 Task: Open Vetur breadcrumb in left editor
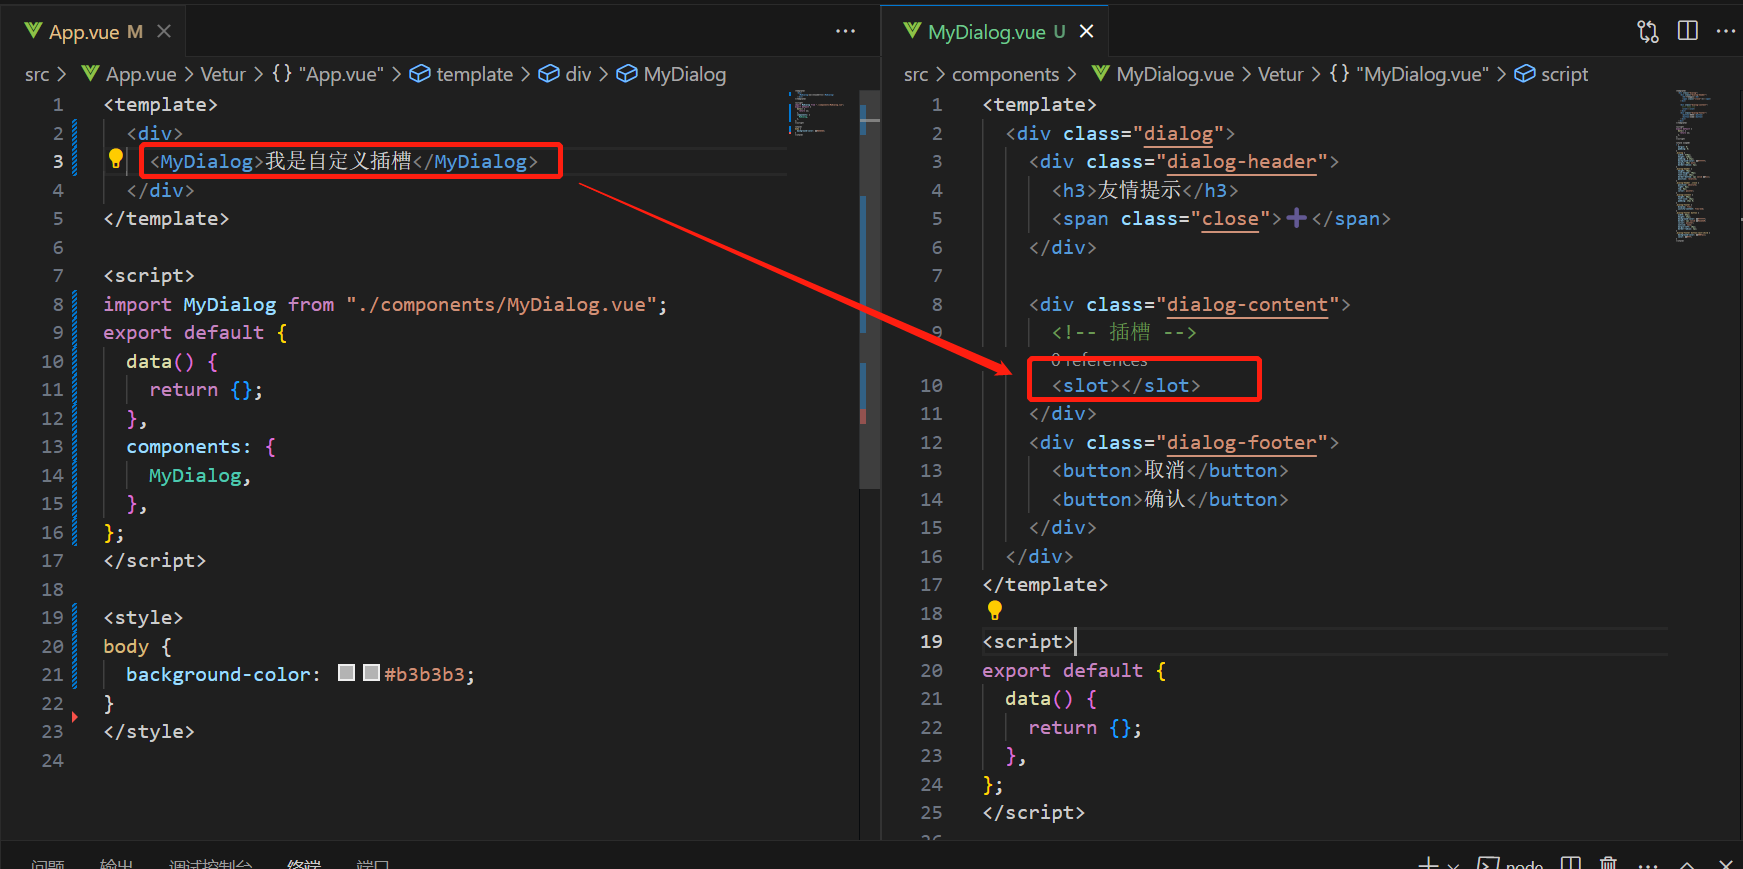coord(223,74)
